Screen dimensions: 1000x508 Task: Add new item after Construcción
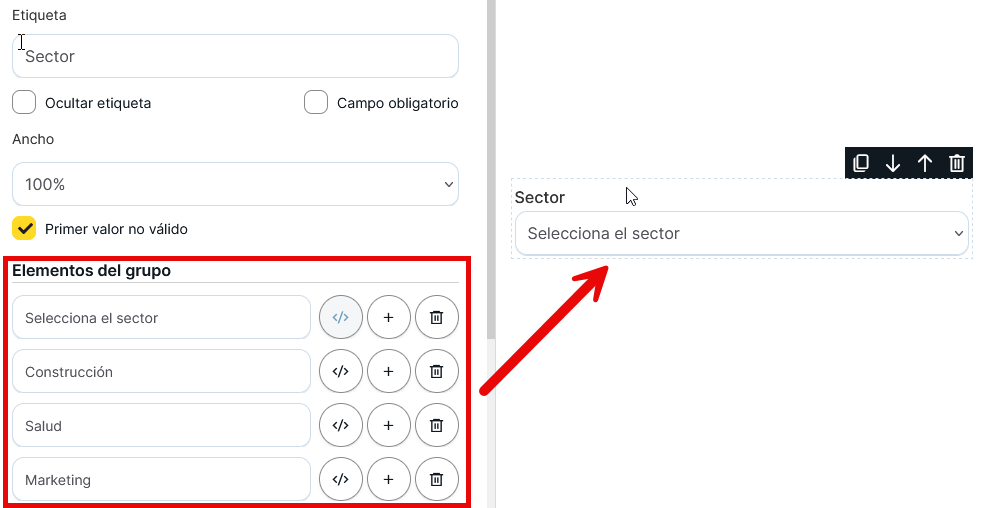(x=388, y=371)
